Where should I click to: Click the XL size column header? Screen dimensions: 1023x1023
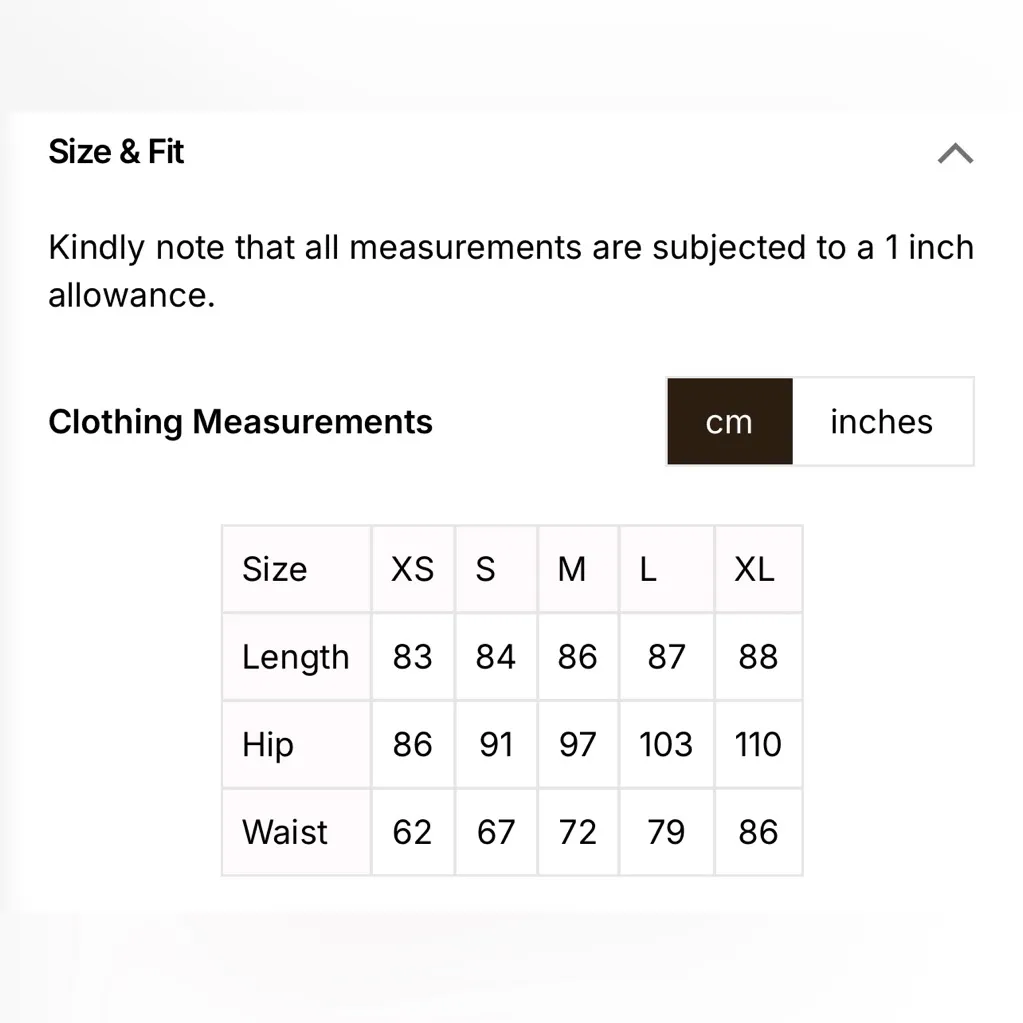tap(755, 569)
